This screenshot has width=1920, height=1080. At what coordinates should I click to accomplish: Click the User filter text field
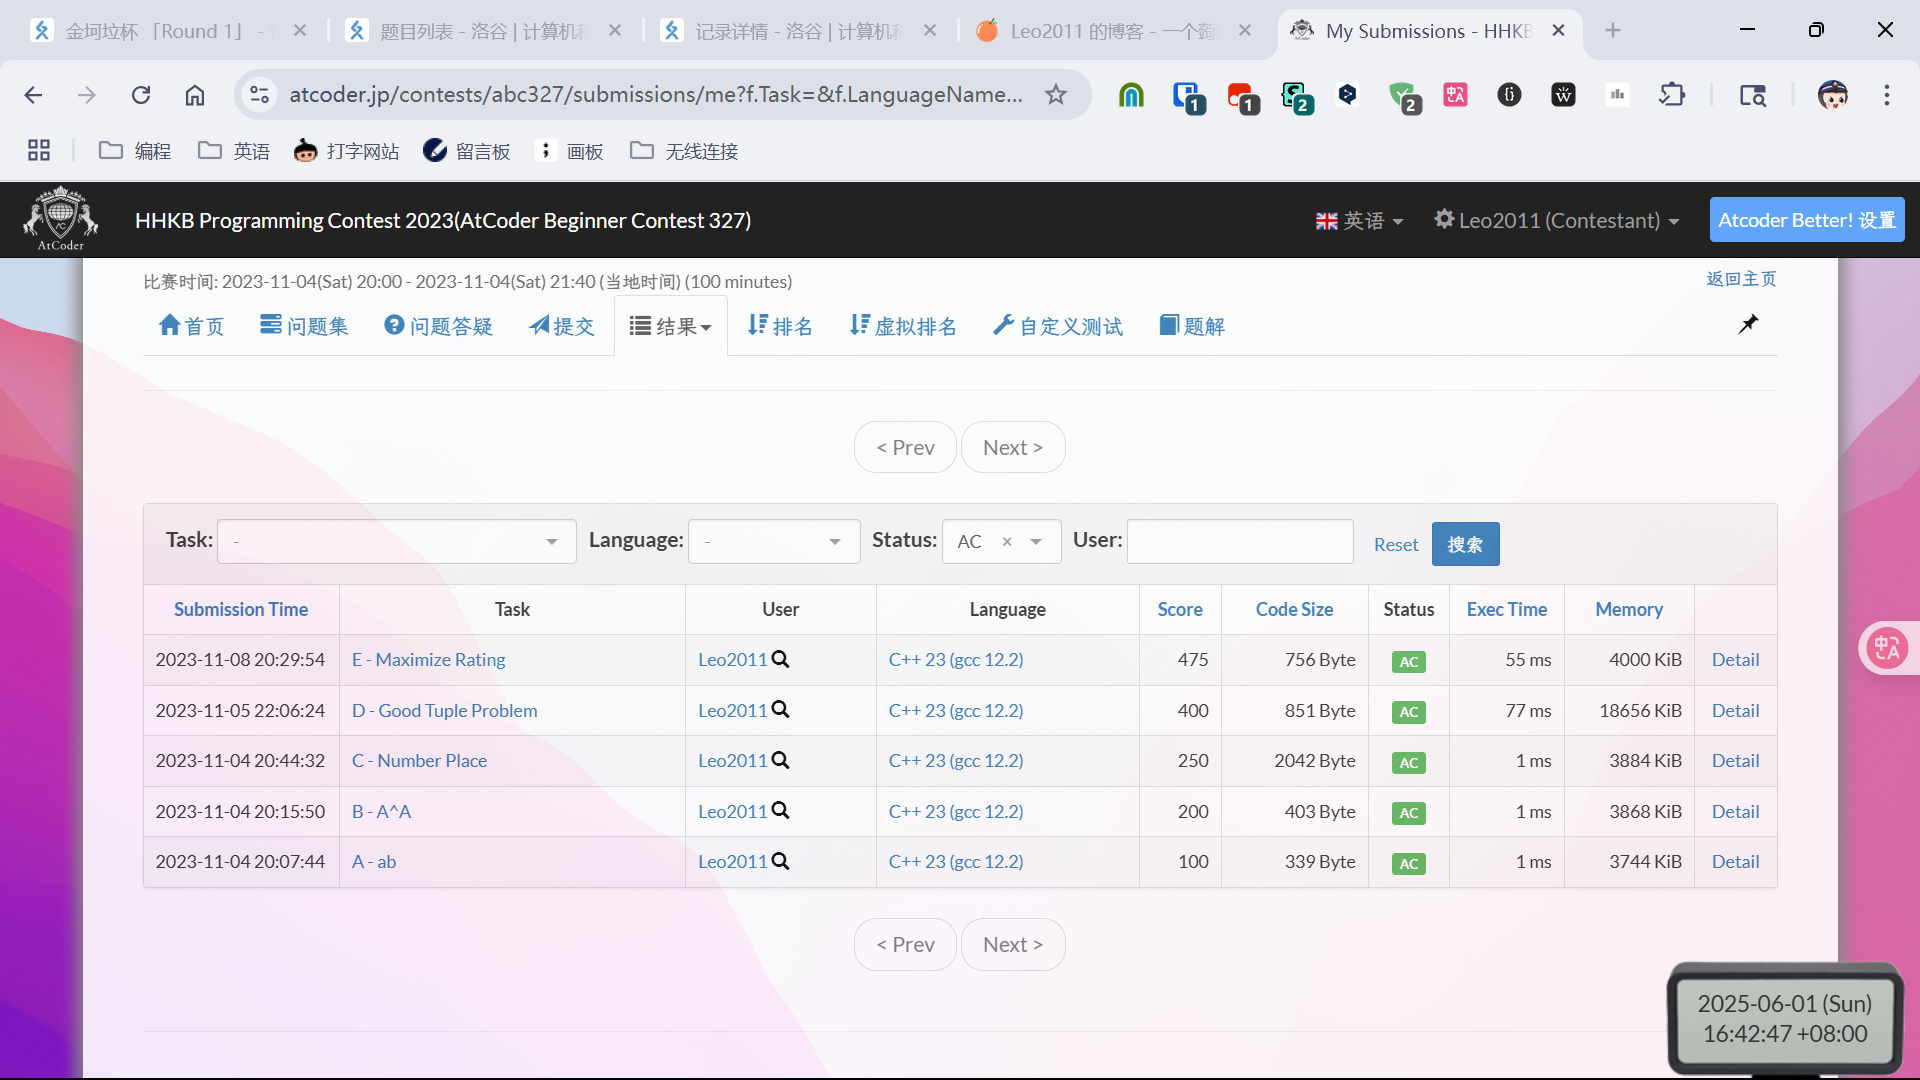pos(1240,542)
